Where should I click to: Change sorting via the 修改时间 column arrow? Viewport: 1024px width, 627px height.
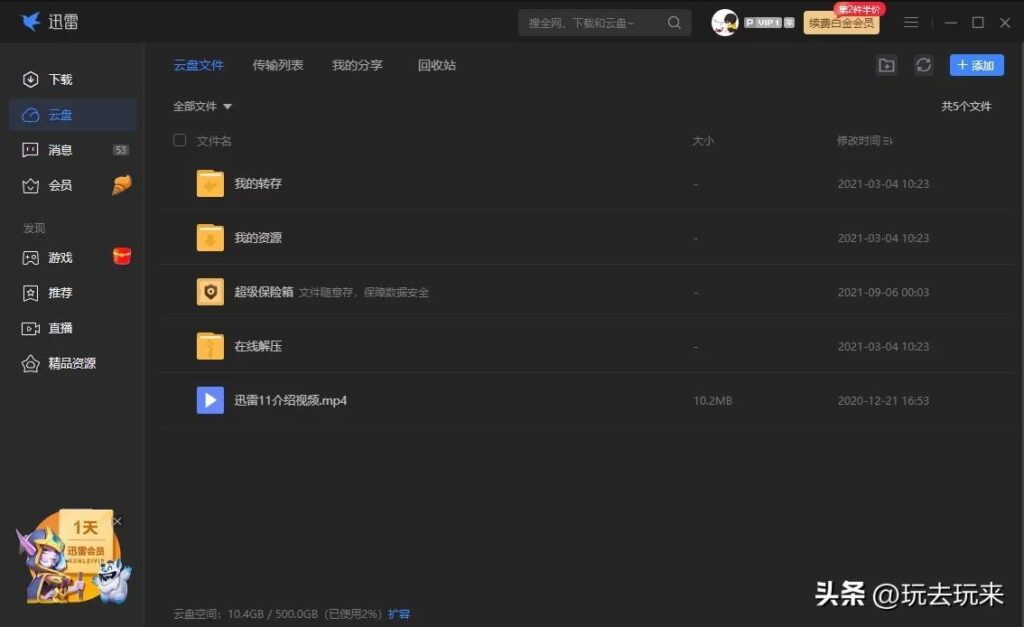[x=886, y=140]
